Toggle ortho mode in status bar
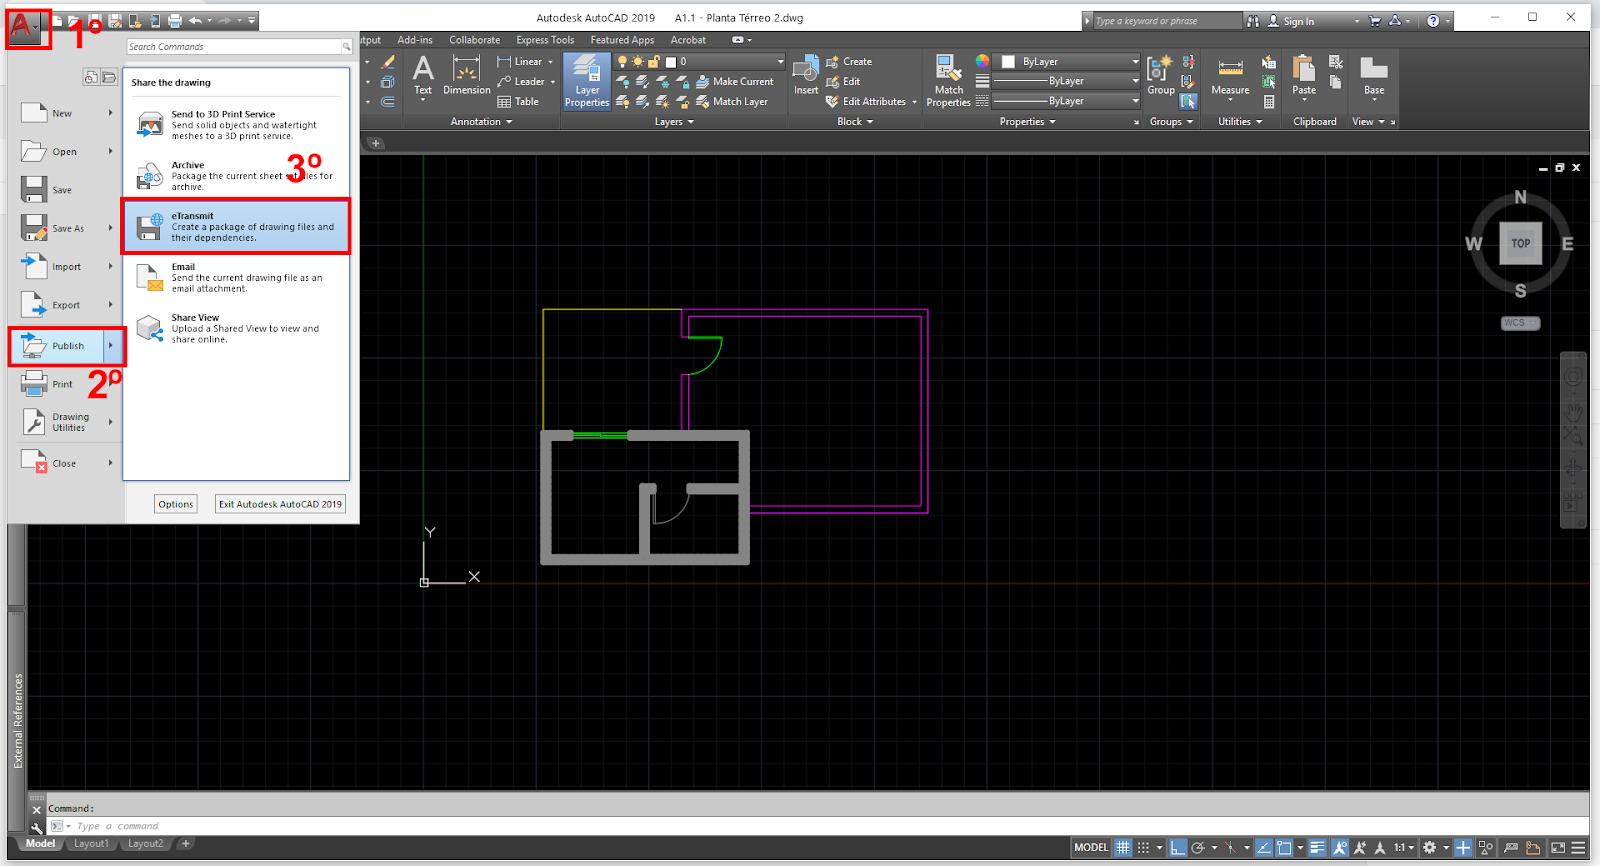 [1178, 847]
